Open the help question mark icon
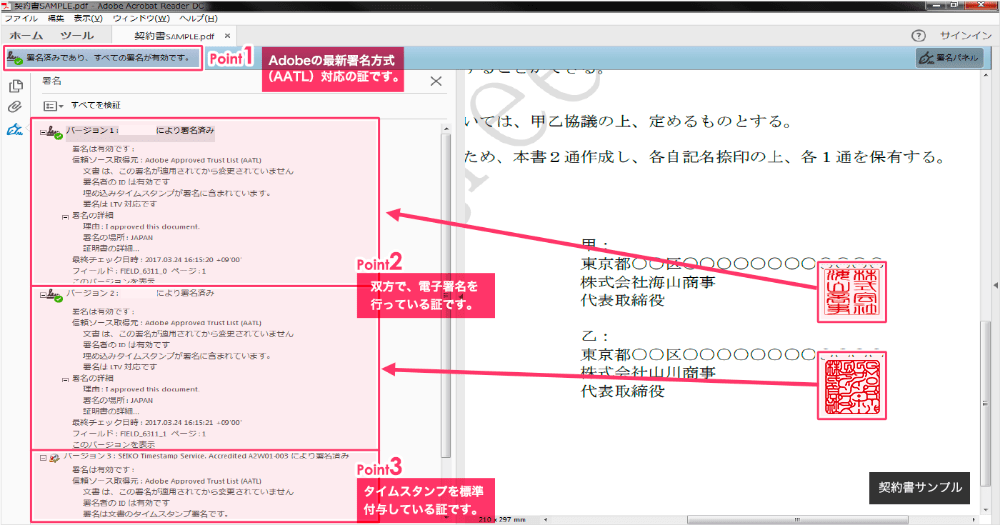 (x=918, y=36)
